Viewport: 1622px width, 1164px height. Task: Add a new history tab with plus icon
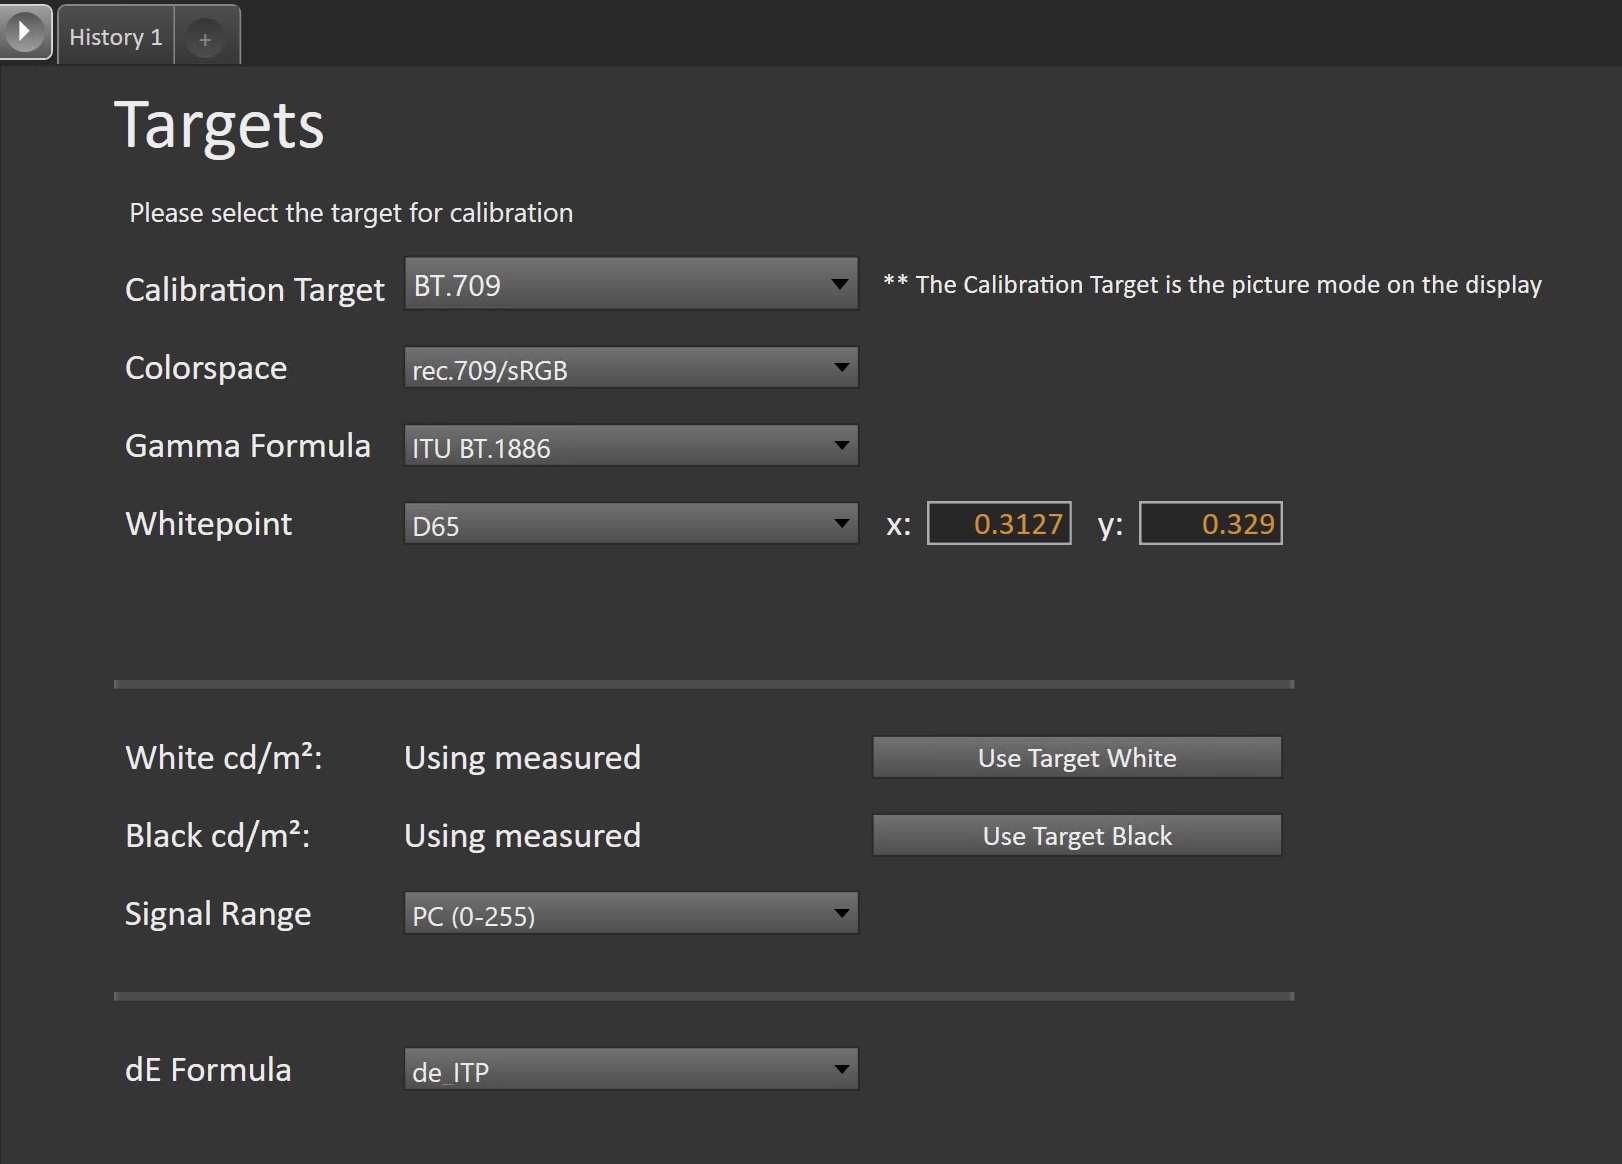205,39
